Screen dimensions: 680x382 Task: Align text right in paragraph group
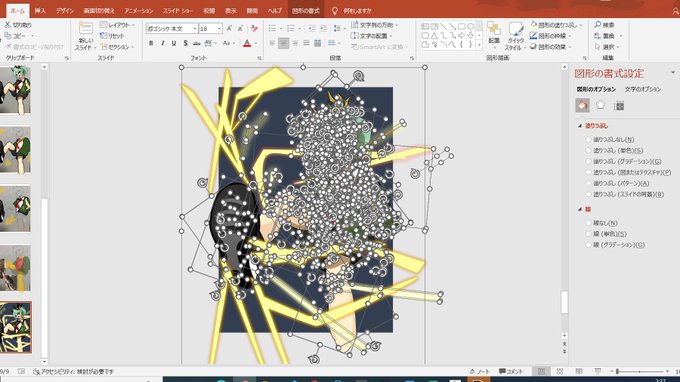click(295, 43)
